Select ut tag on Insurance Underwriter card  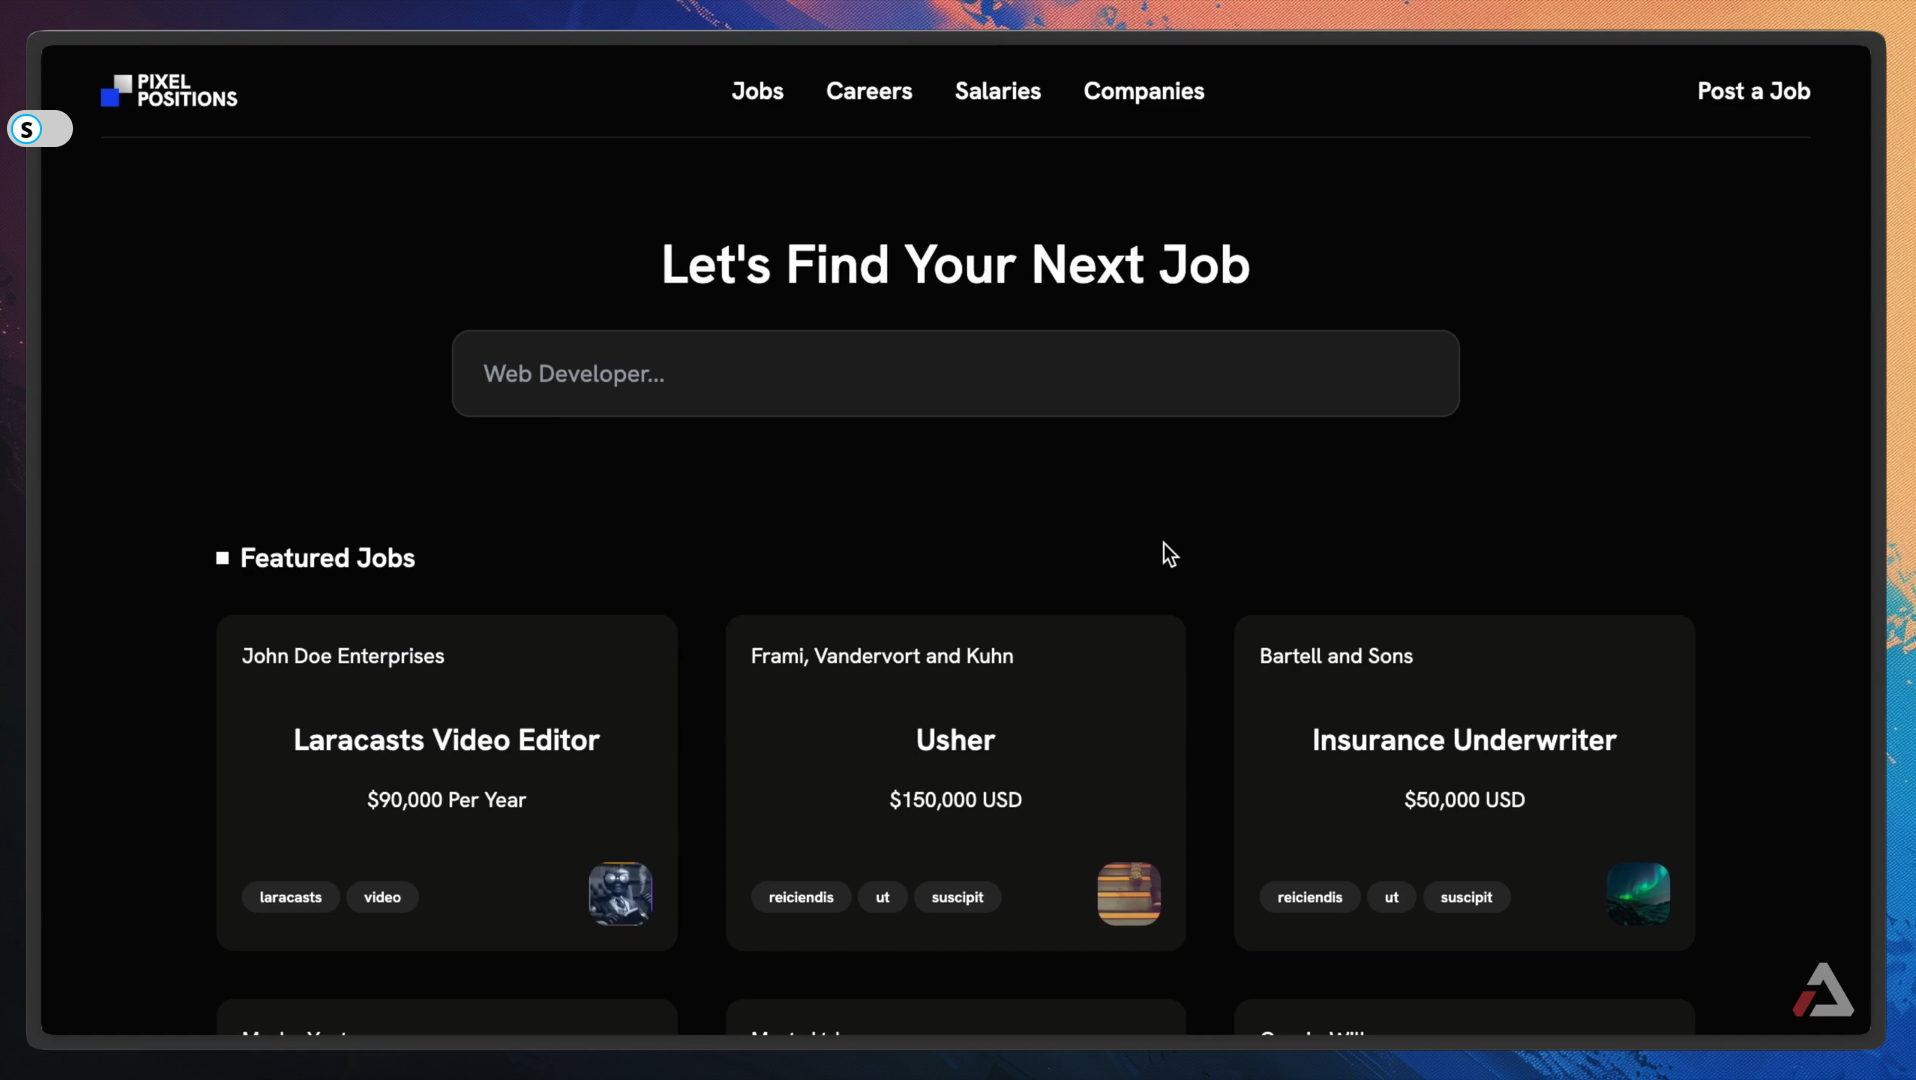point(1391,897)
